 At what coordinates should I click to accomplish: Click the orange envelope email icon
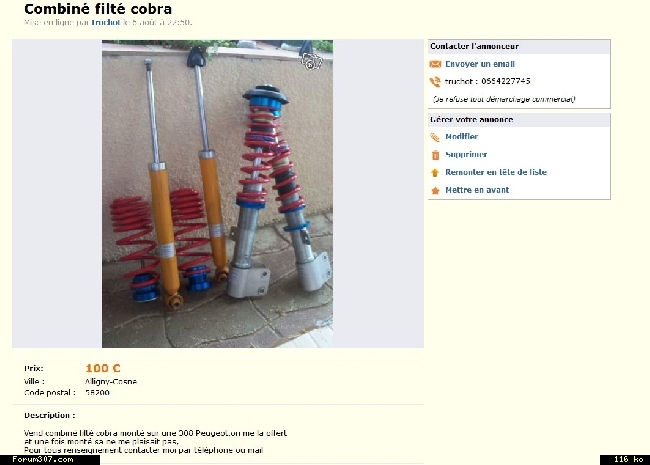click(x=435, y=64)
